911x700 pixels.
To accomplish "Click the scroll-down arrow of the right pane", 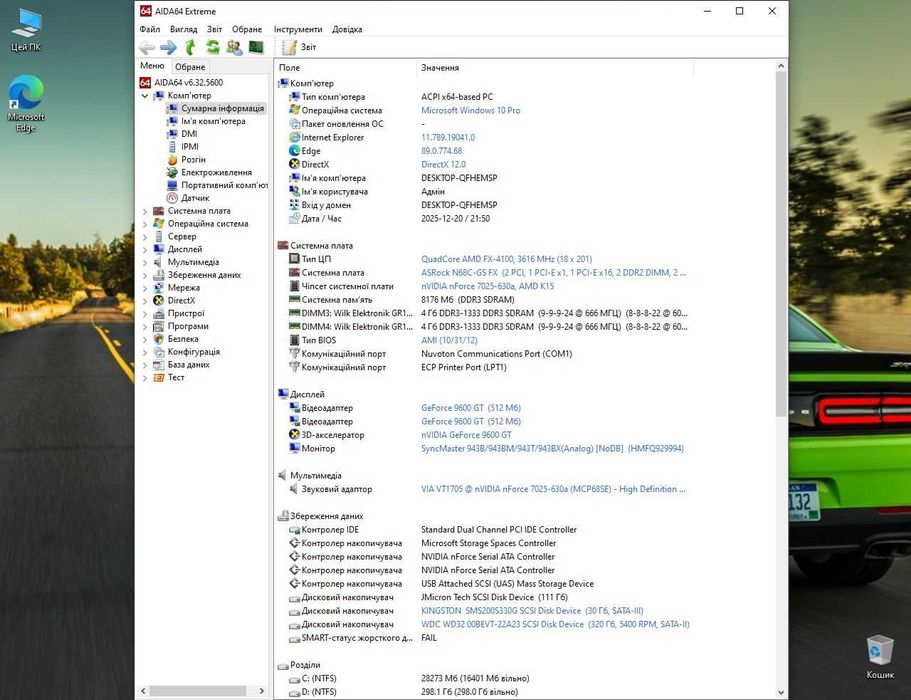I will pyautogui.click(x=781, y=692).
